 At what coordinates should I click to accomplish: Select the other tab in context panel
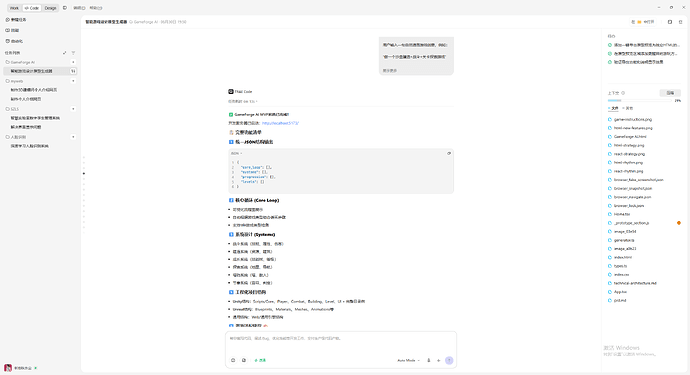coord(628,108)
